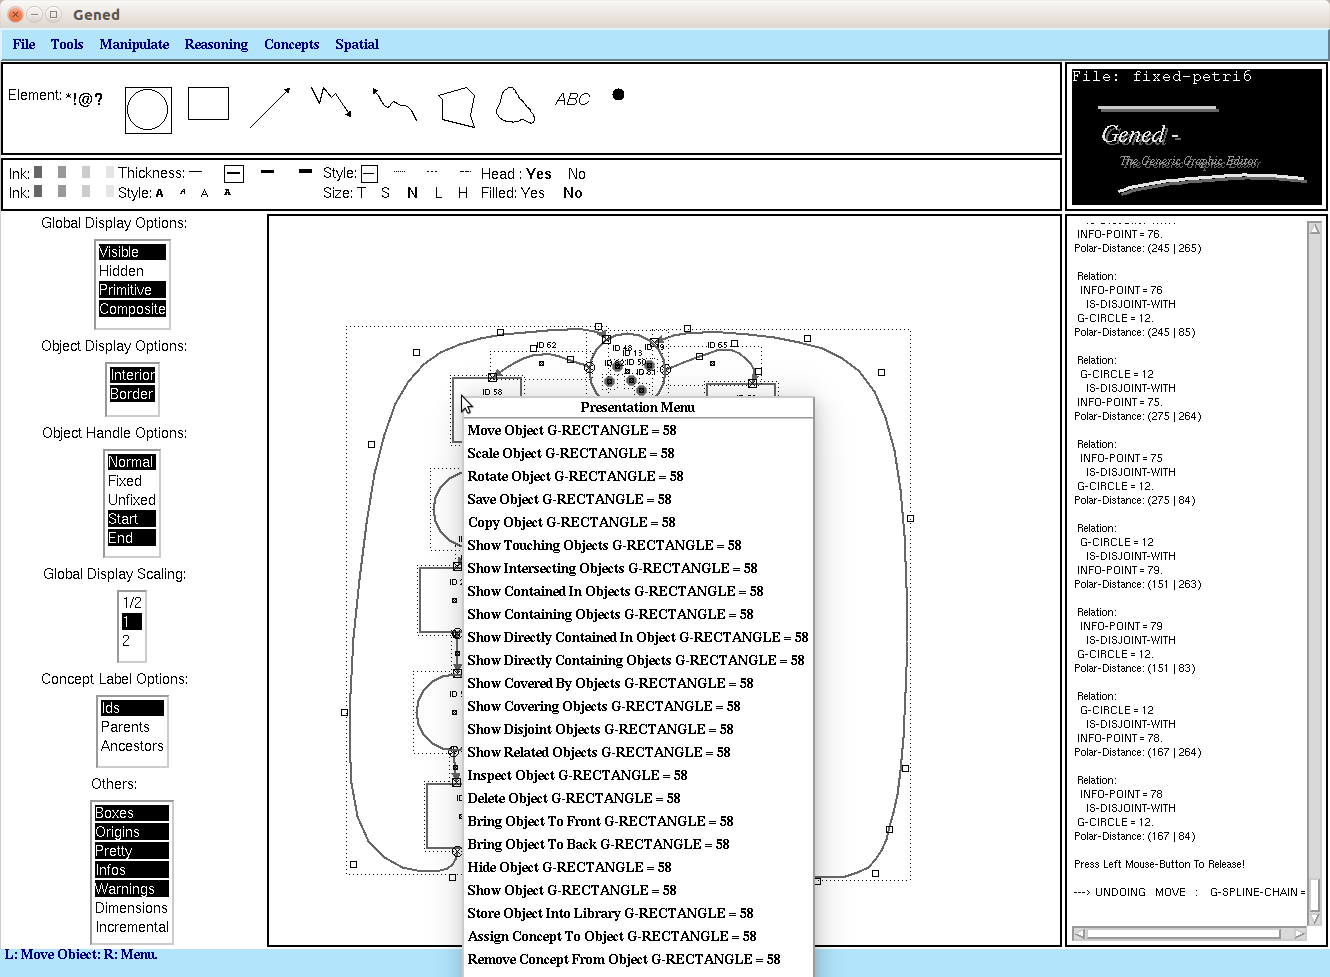Image resolution: width=1330 pixels, height=977 pixels.
Task: Set arrow Head to No
Action: (577, 174)
